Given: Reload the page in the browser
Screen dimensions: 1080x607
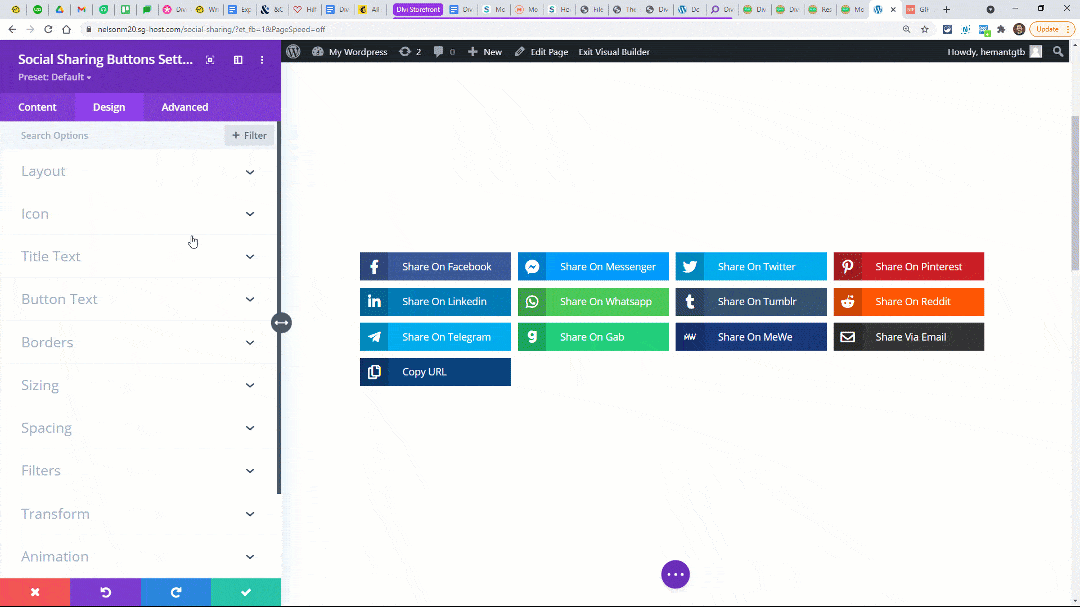Looking at the screenshot, I should coord(48,30).
